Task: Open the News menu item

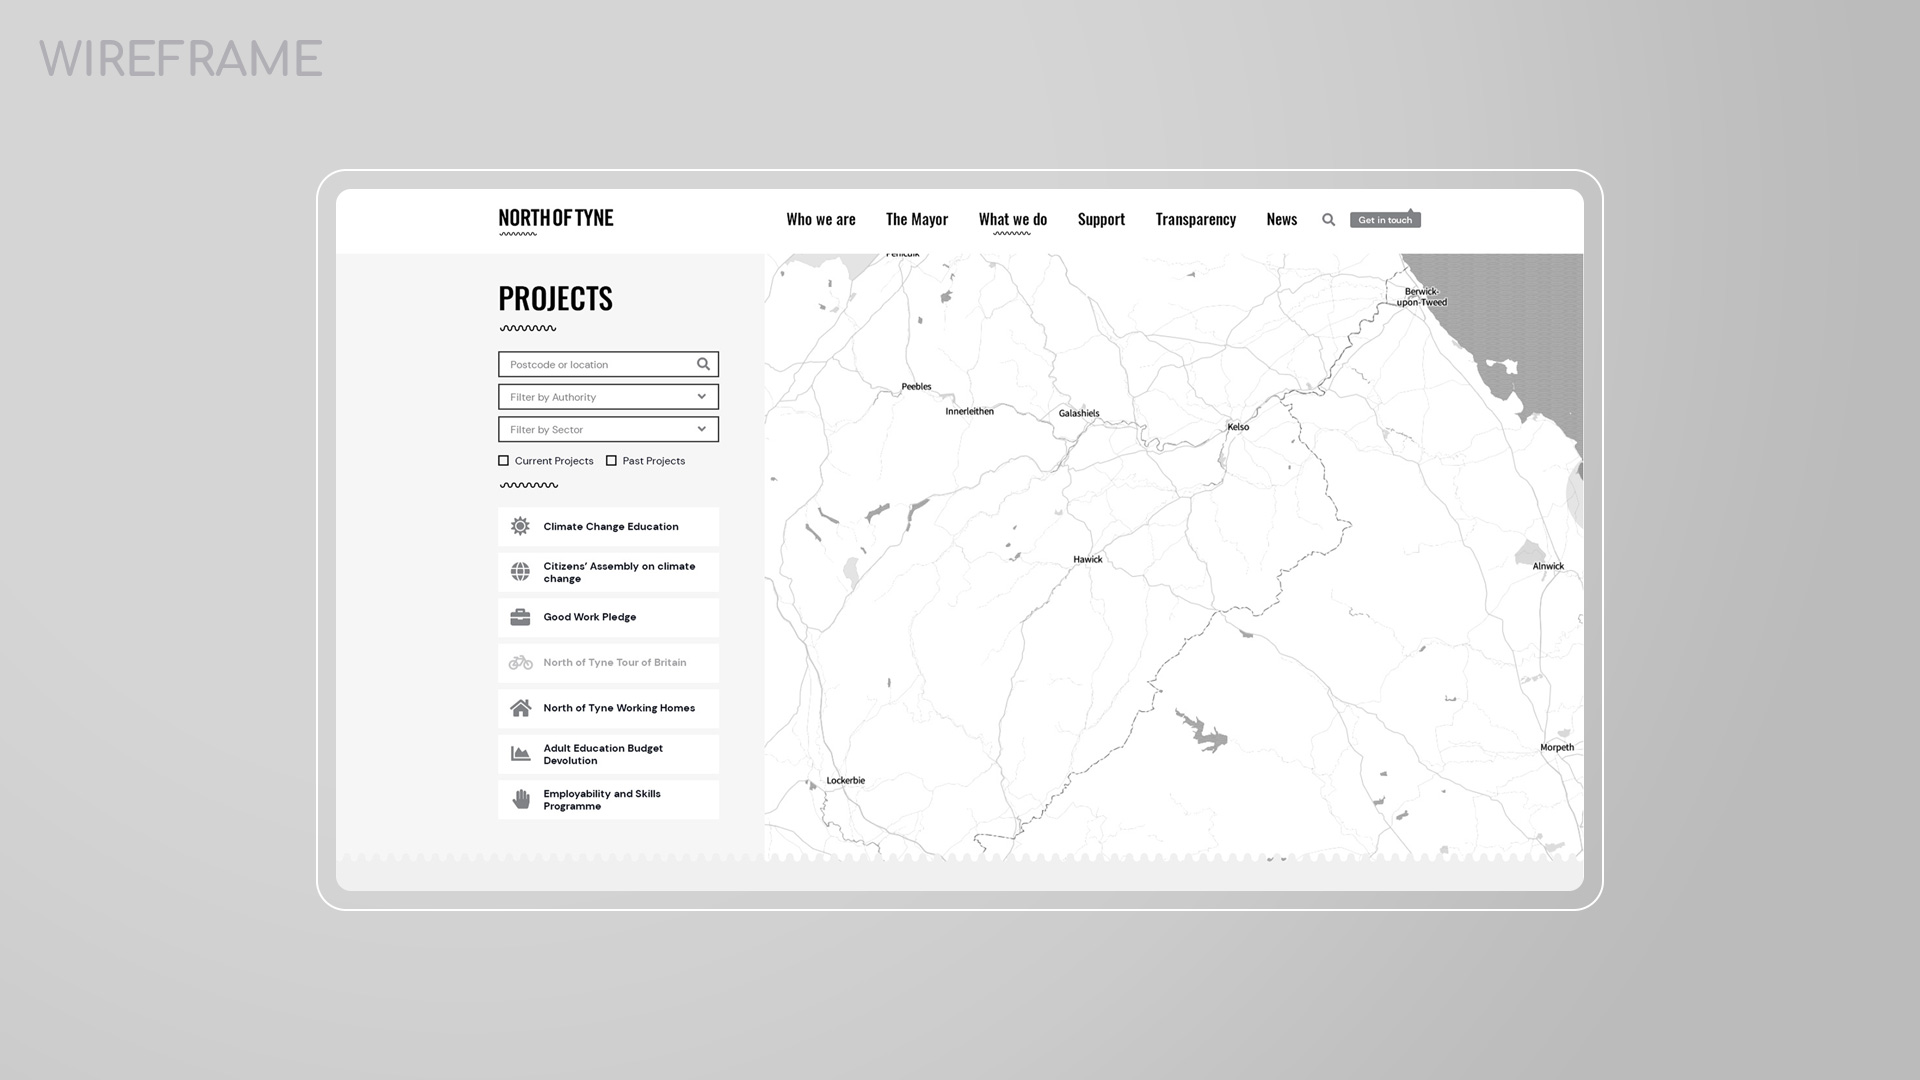Action: (x=1282, y=219)
